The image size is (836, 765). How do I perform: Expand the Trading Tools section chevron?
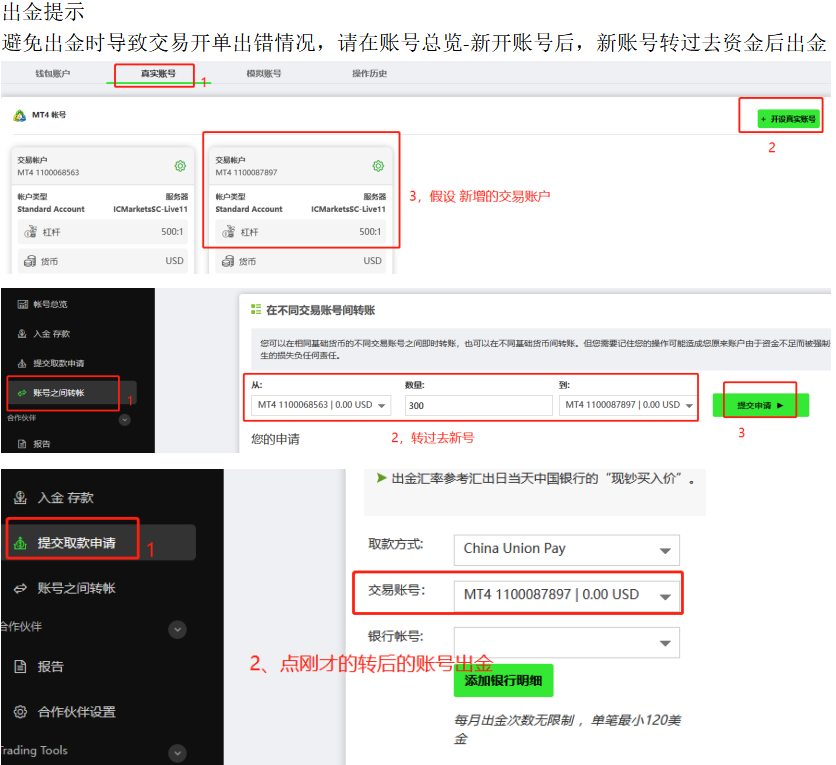click(x=178, y=753)
